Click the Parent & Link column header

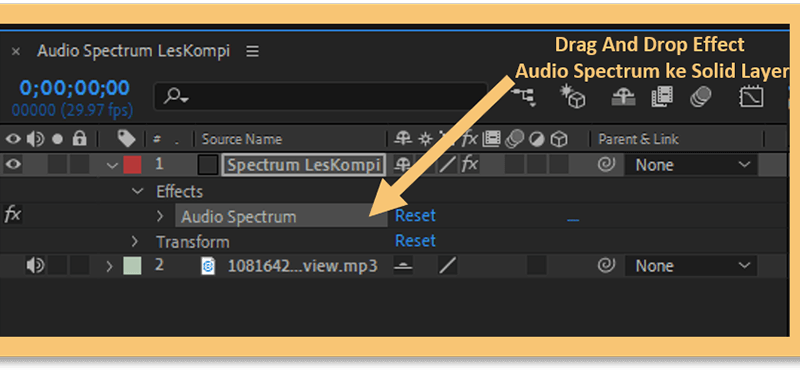click(x=638, y=139)
